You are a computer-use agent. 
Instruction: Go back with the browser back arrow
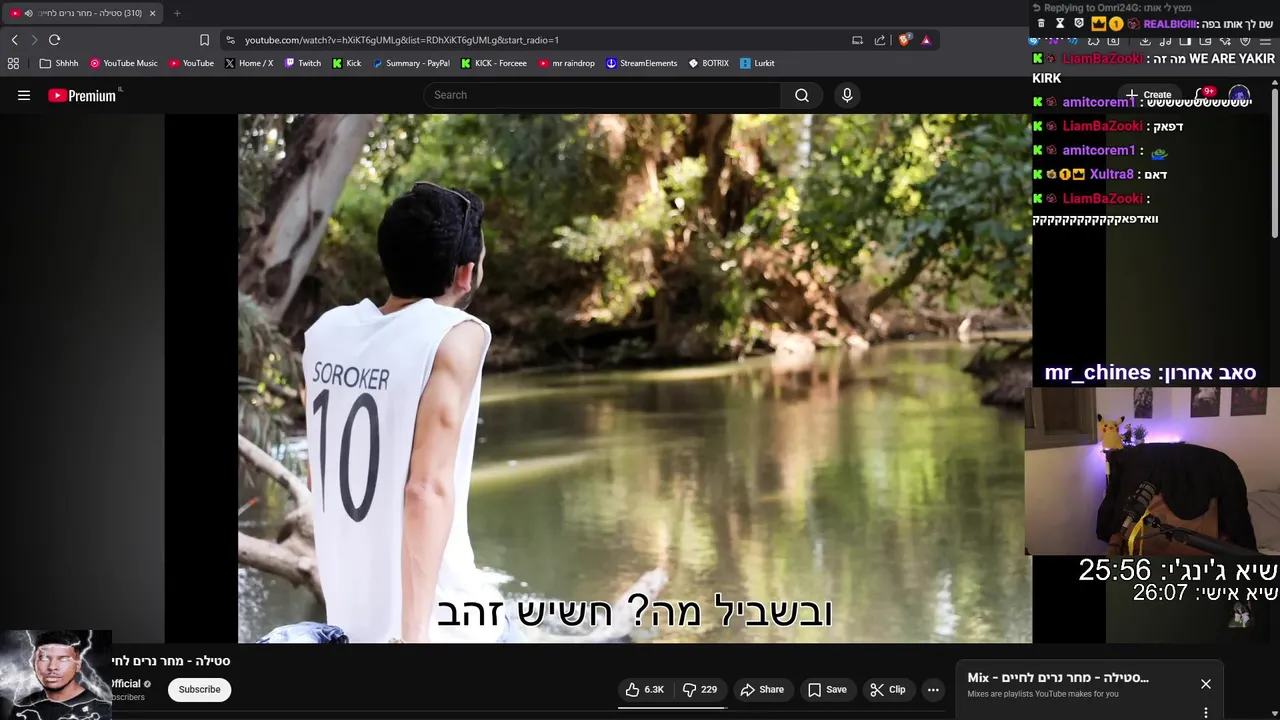pos(14,40)
